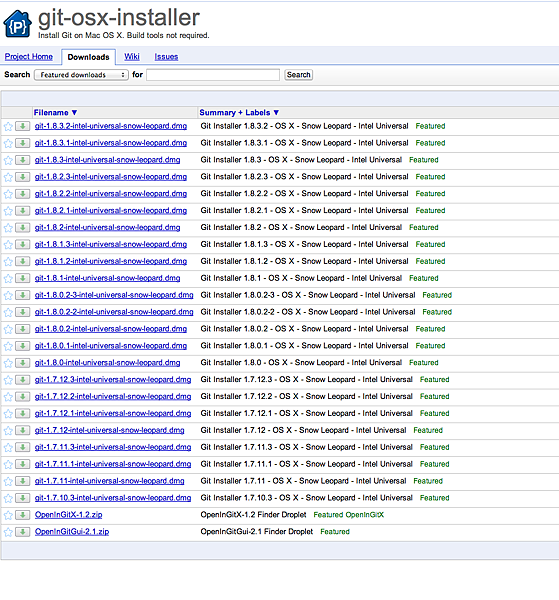This screenshot has height=600, width=559.
Task: Select the Downloads tab
Action: tap(88, 57)
